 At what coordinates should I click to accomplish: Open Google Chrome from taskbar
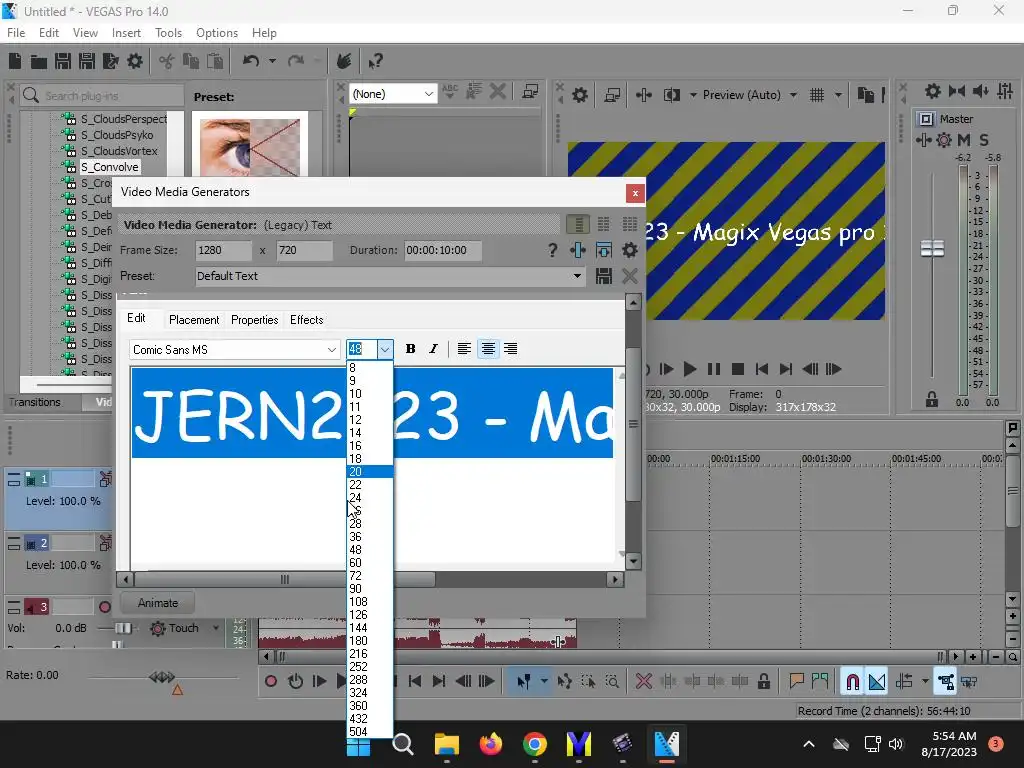click(534, 744)
